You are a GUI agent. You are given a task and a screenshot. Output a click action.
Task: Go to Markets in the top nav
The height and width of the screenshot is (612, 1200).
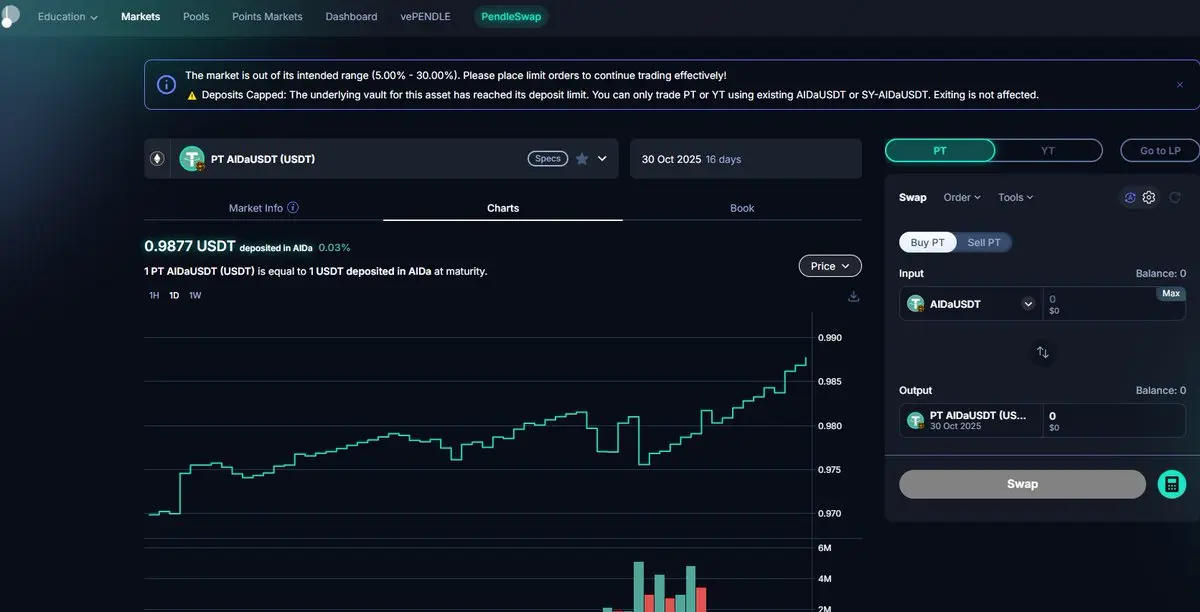[140, 16]
